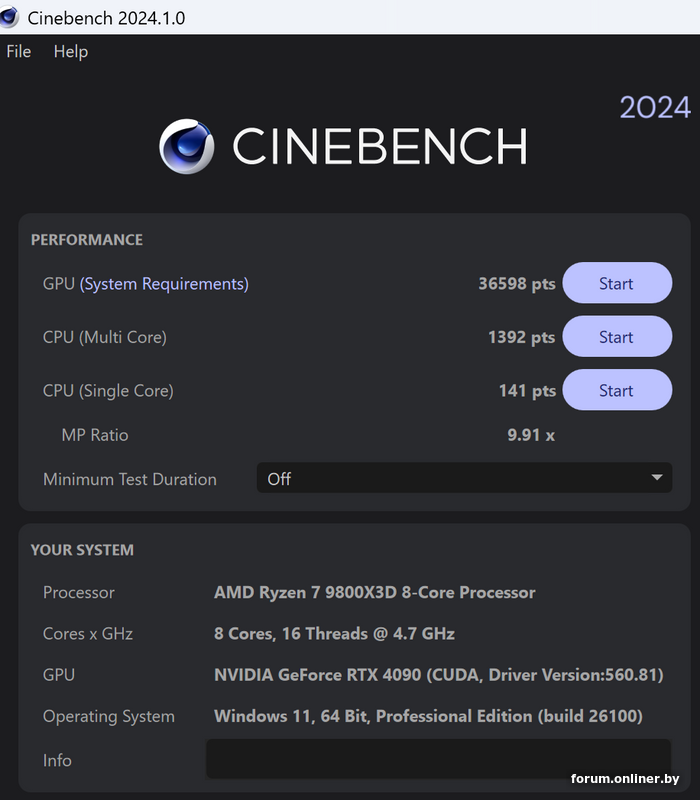
Task: Click the CINEBENCH wordmark banner
Action: [380, 146]
